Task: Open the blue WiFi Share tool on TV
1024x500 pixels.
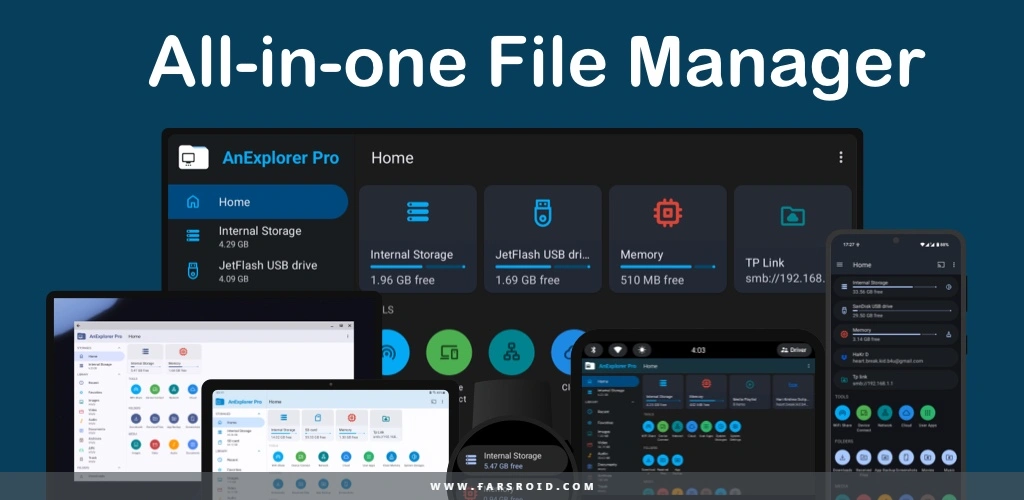Action: point(394,352)
